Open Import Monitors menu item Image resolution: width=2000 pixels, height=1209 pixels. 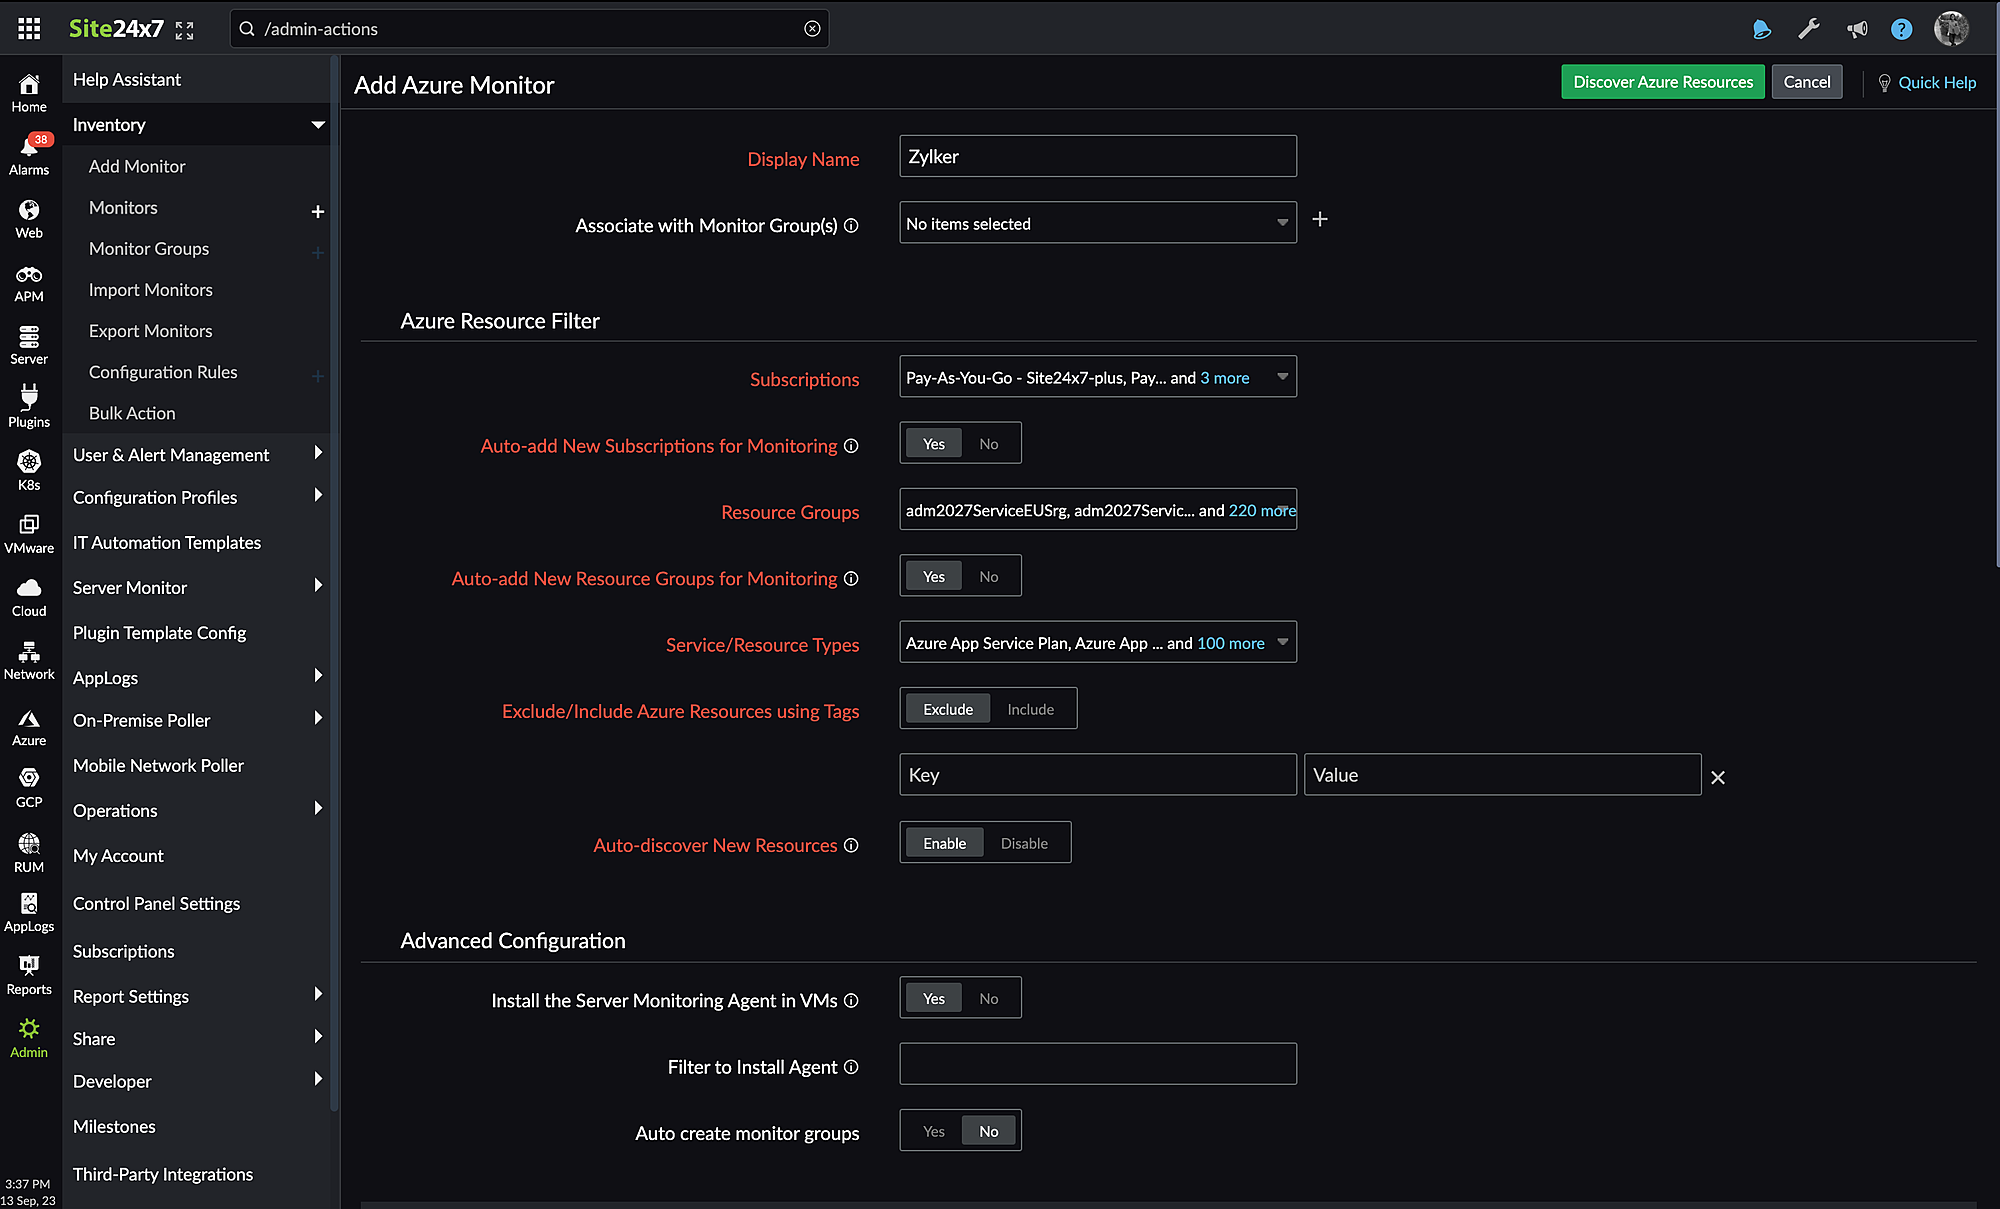point(151,290)
